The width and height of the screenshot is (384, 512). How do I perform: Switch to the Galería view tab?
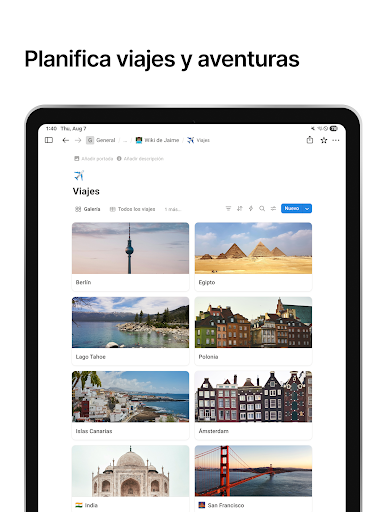pos(88,209)
